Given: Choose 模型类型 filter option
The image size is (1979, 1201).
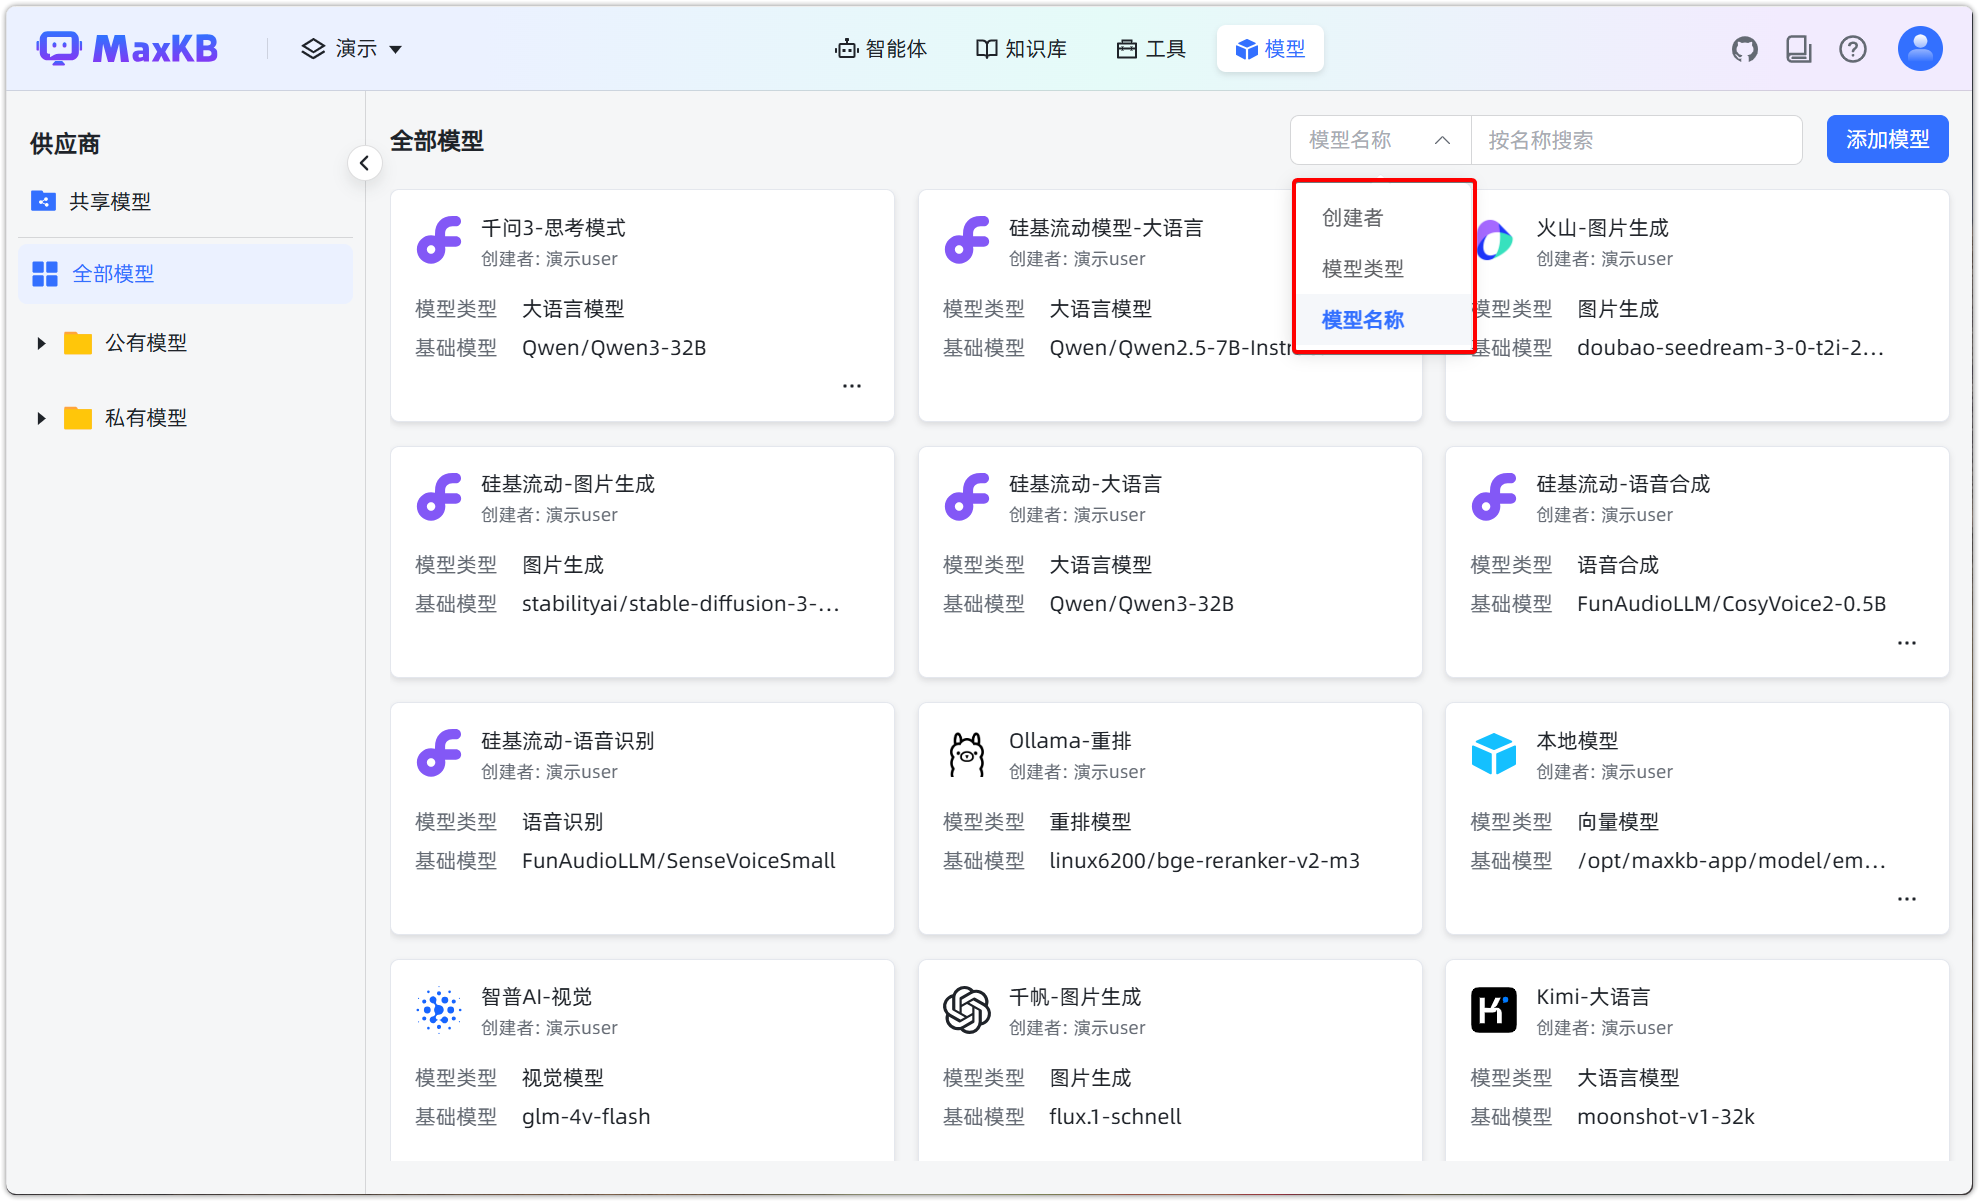Looking at the screenshot, I should point(1362,268).
